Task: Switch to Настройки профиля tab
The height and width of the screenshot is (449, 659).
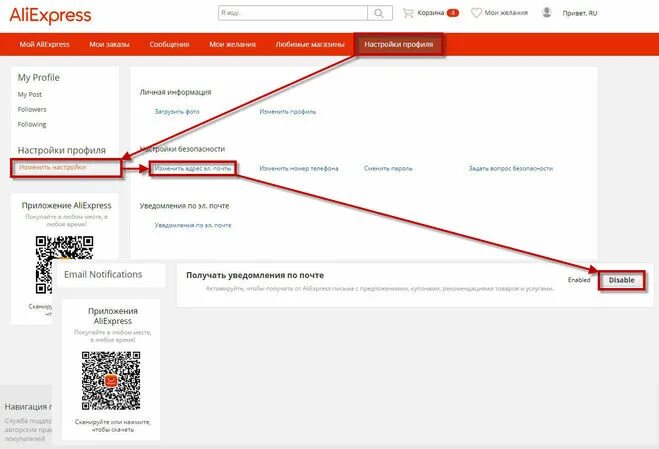Action: 398,44
